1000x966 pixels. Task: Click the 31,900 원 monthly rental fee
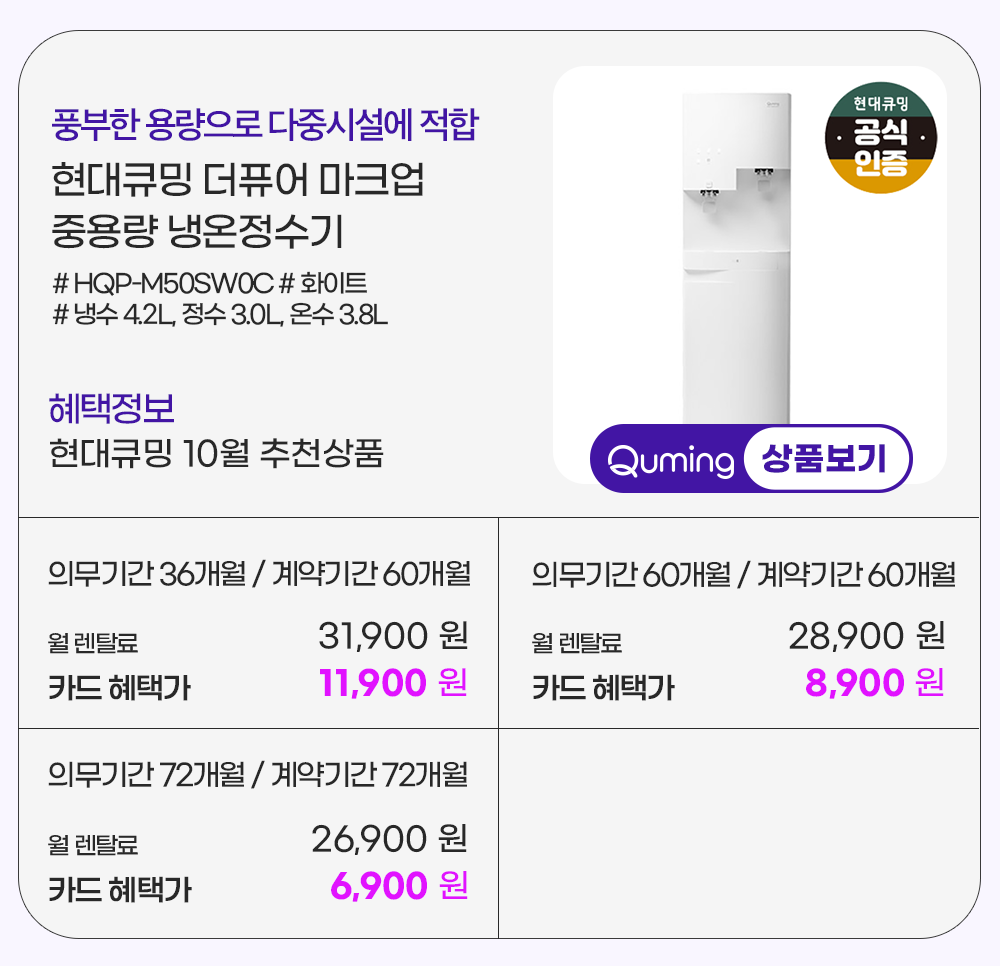[x=393, y=635]
